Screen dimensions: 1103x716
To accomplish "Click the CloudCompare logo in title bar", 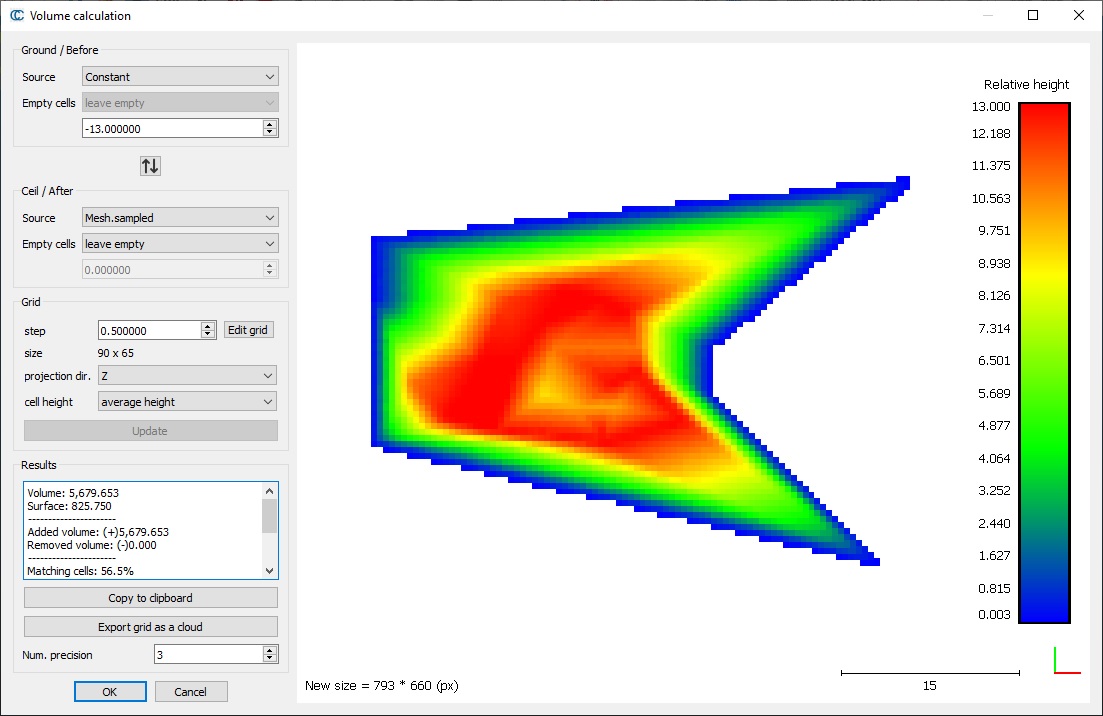I will [16, 15].
